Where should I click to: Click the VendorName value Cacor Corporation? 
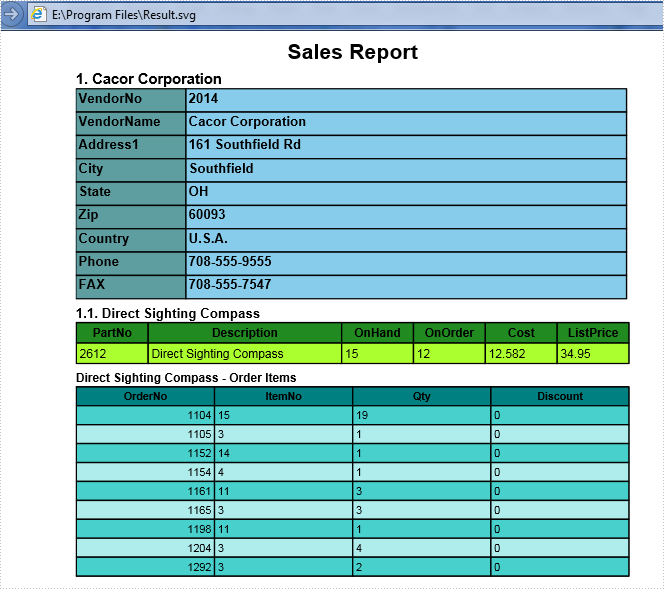point(406,123)
